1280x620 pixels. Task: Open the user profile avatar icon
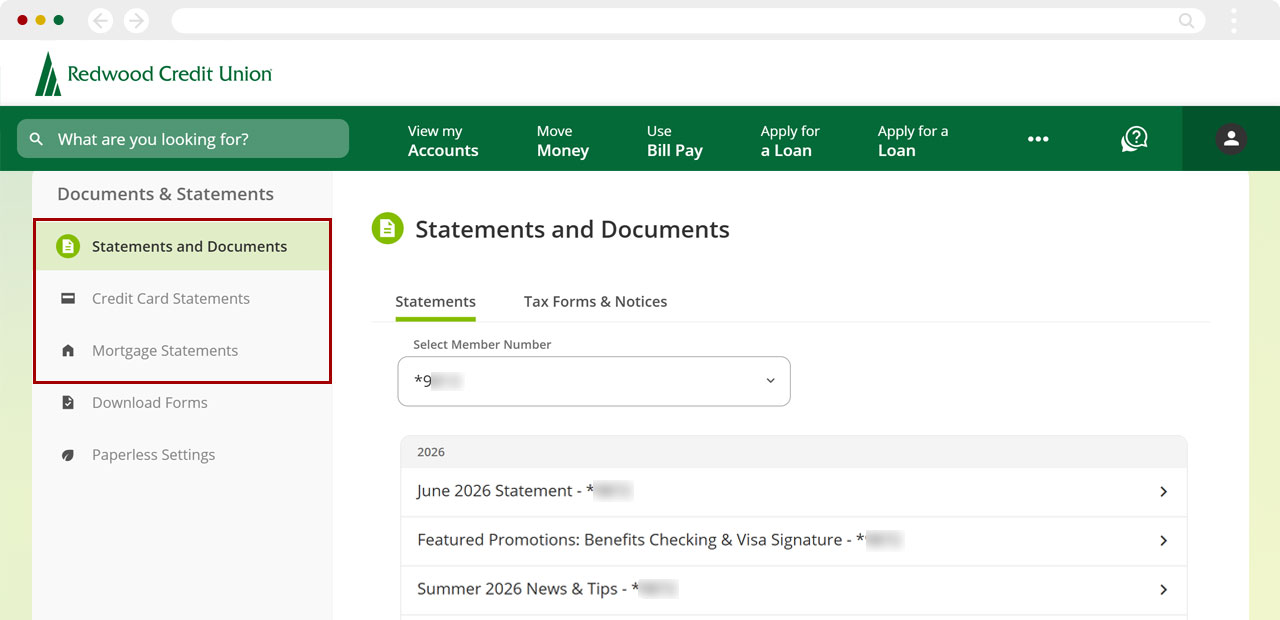[1231, 139]
